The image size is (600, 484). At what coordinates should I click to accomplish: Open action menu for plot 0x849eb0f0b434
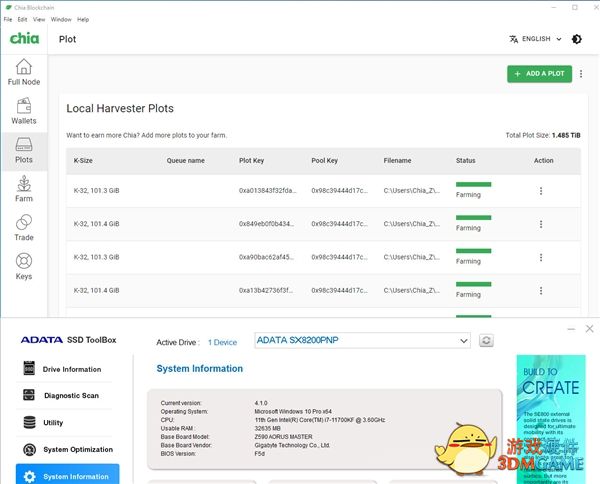click(541, 224)
